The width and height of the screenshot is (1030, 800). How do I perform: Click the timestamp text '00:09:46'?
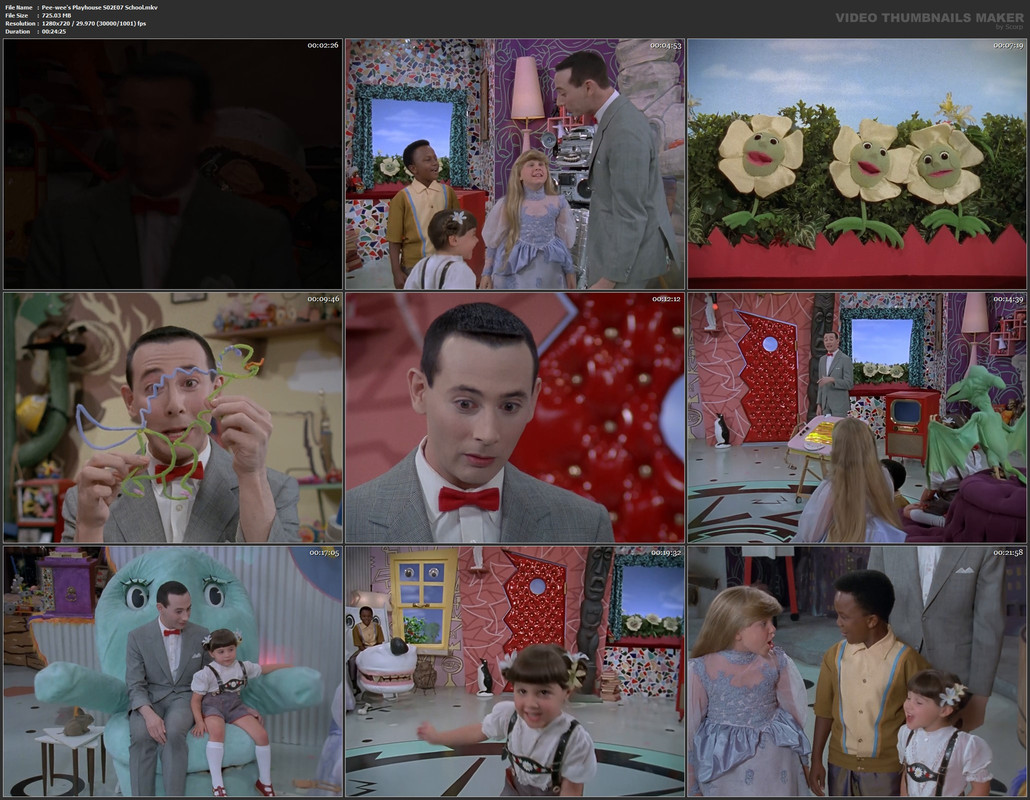pyautogui.click(x=323, y=299)
